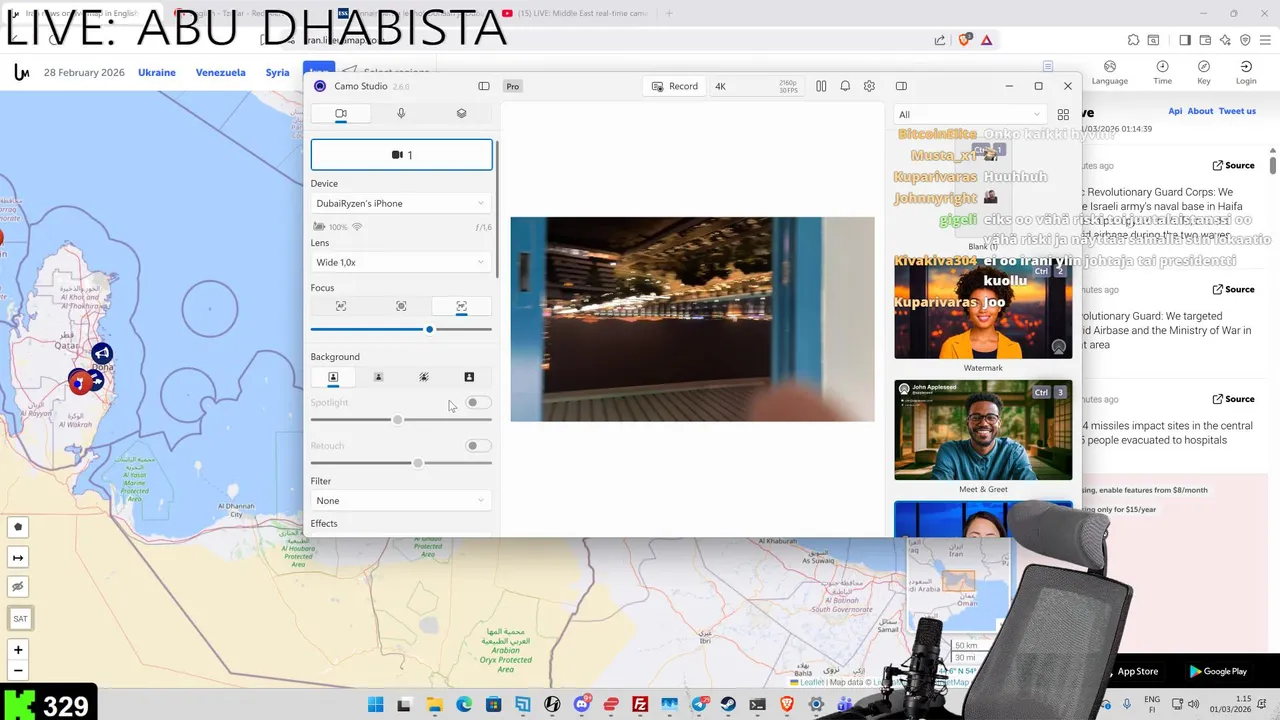
Task: Switch to Camo video settings tab
Action: (x=340, y=114)
